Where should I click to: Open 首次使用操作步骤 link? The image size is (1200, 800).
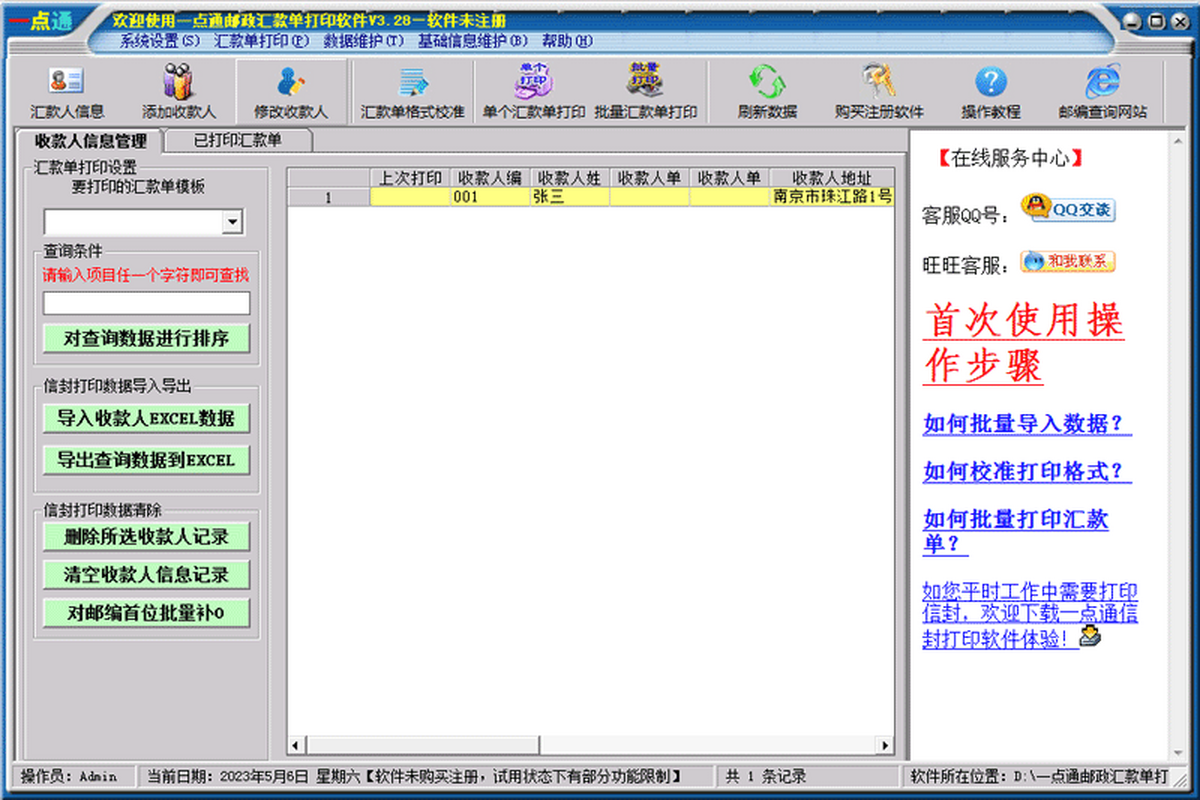coord(1023,343)
